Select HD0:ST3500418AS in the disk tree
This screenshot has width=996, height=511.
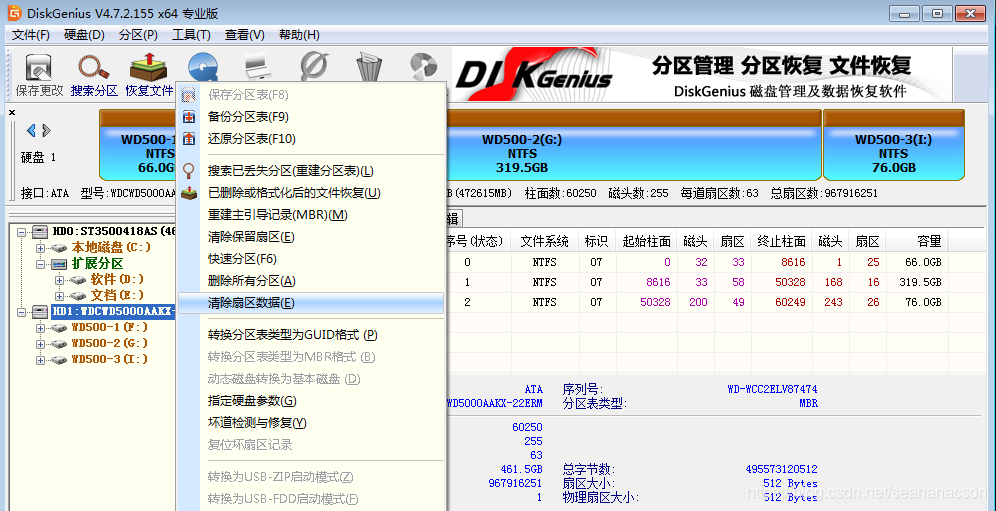tap(113, 231)
